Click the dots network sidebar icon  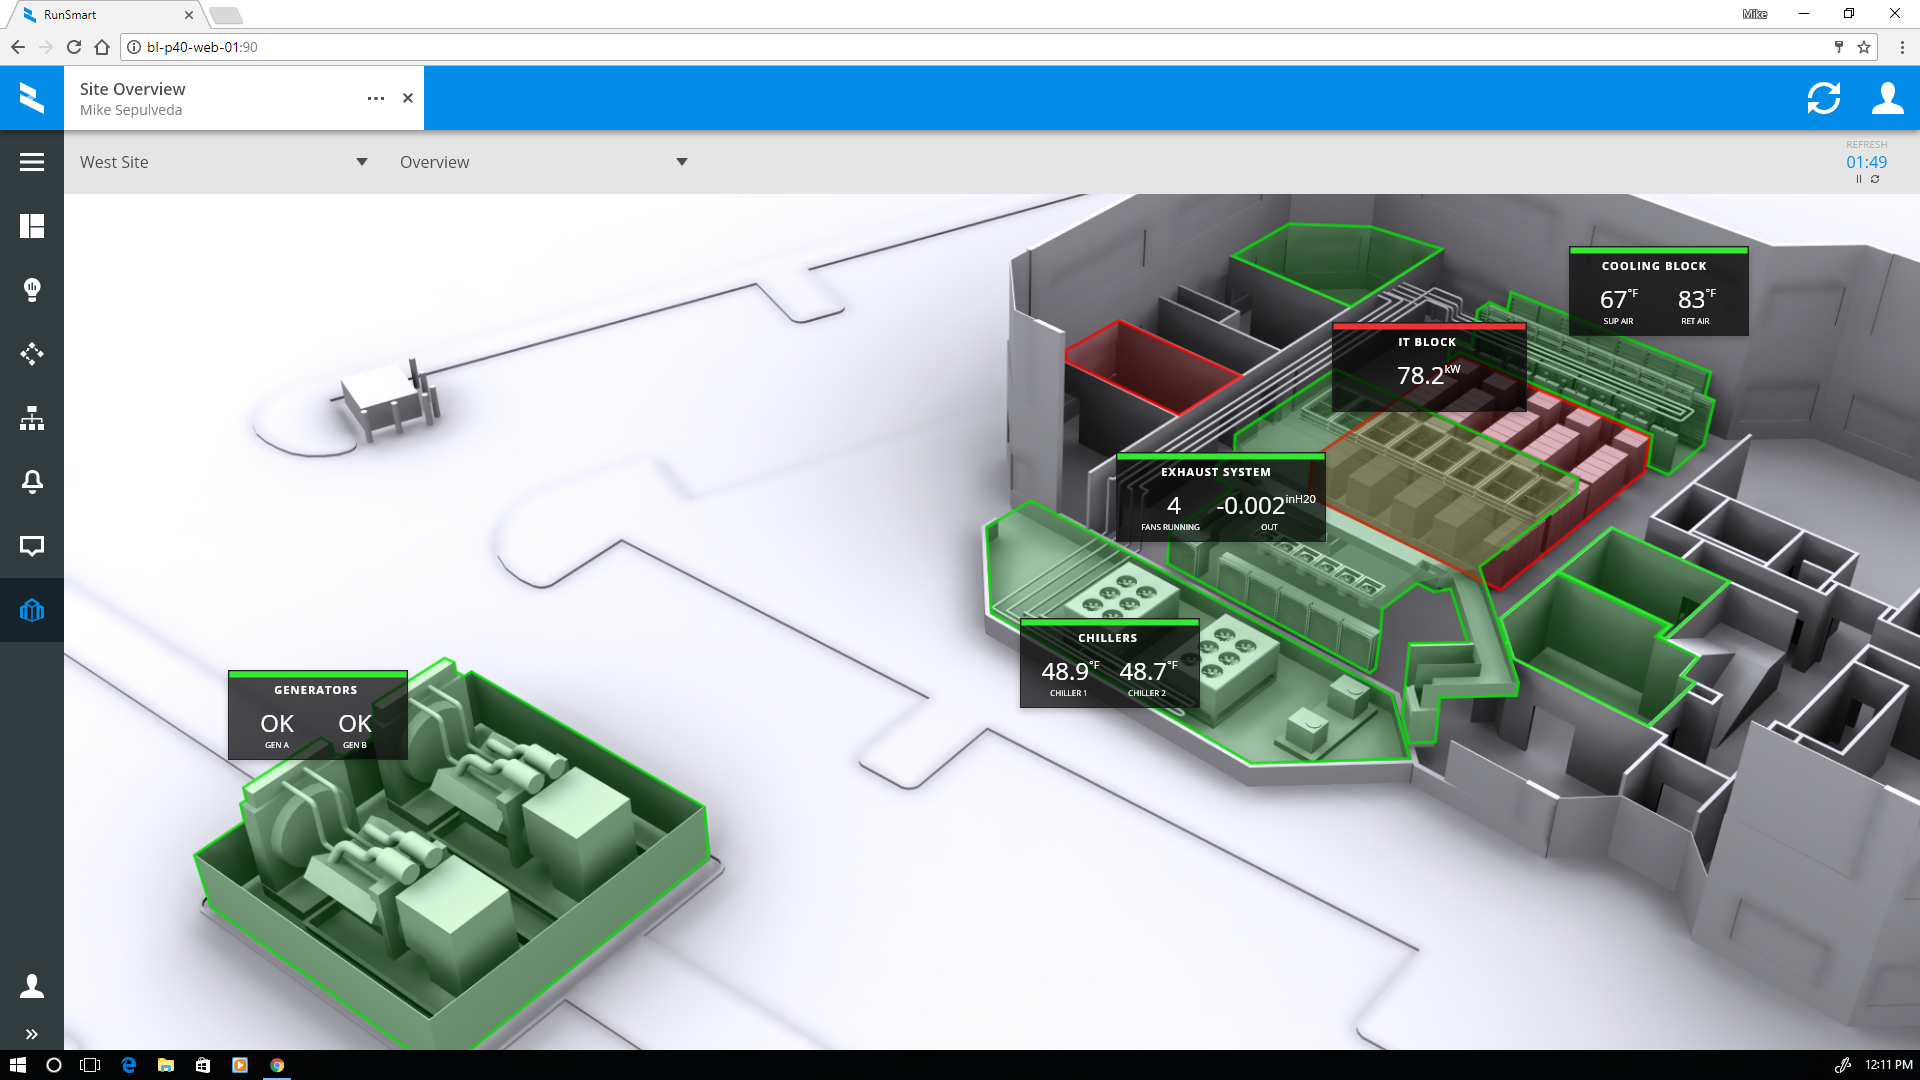(32, 354)
